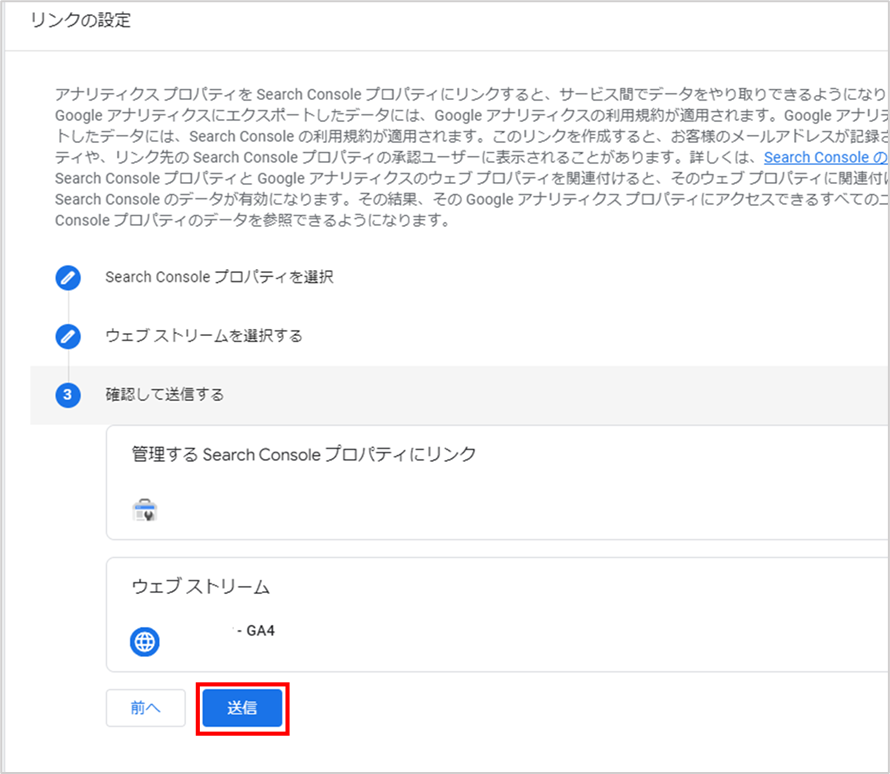Click the 'ウェブ ストリームを選択する' step label
This screenshot has width=890, height=774.
click(x=204, y=336)
